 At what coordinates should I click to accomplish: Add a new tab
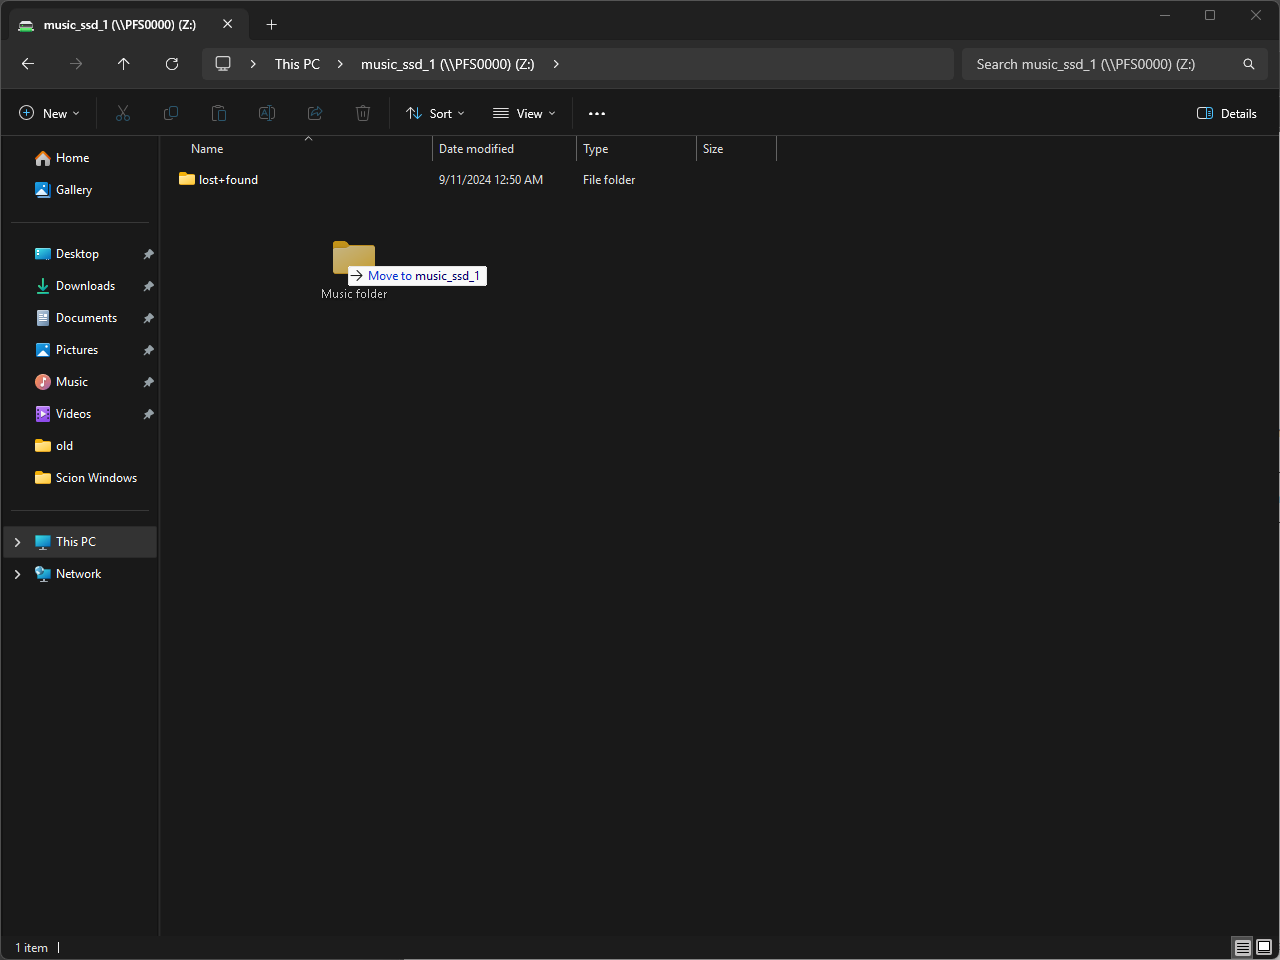click(271, 24)
